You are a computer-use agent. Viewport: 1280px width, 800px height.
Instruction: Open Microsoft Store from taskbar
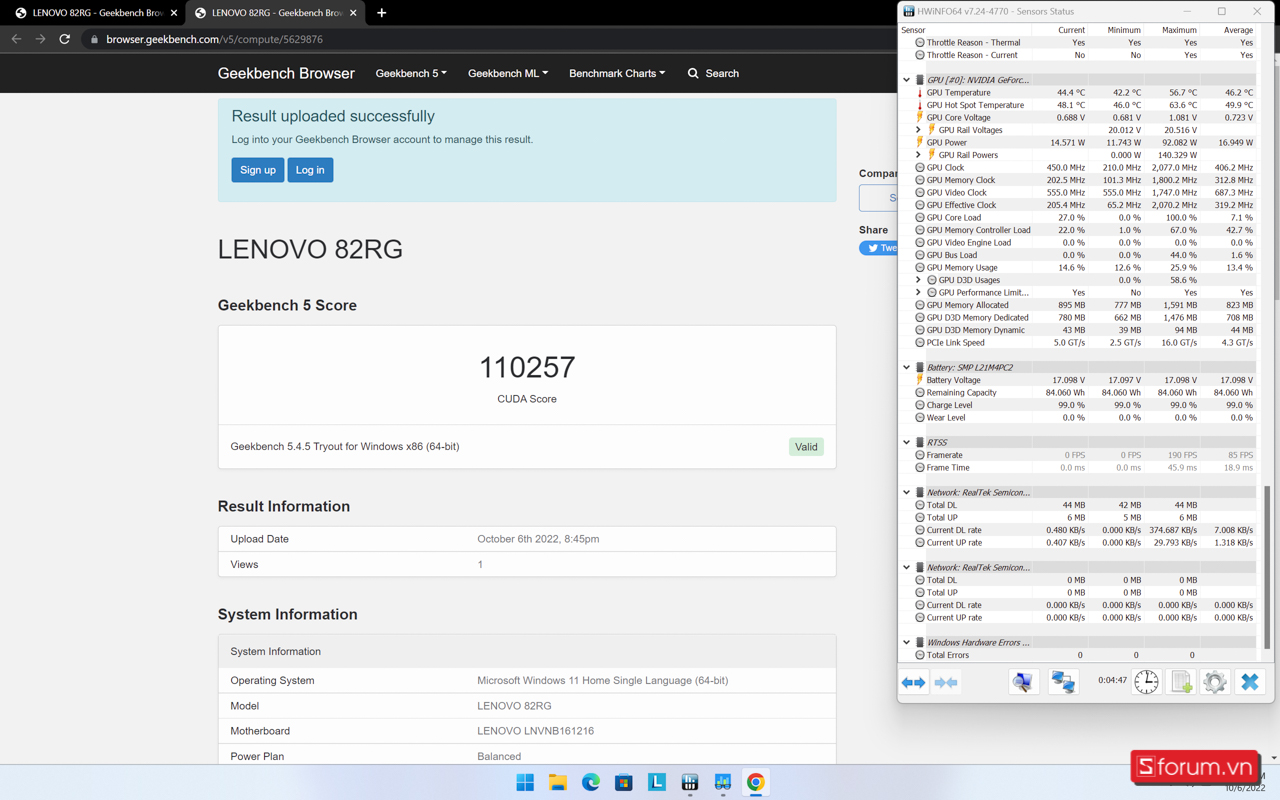624,782
